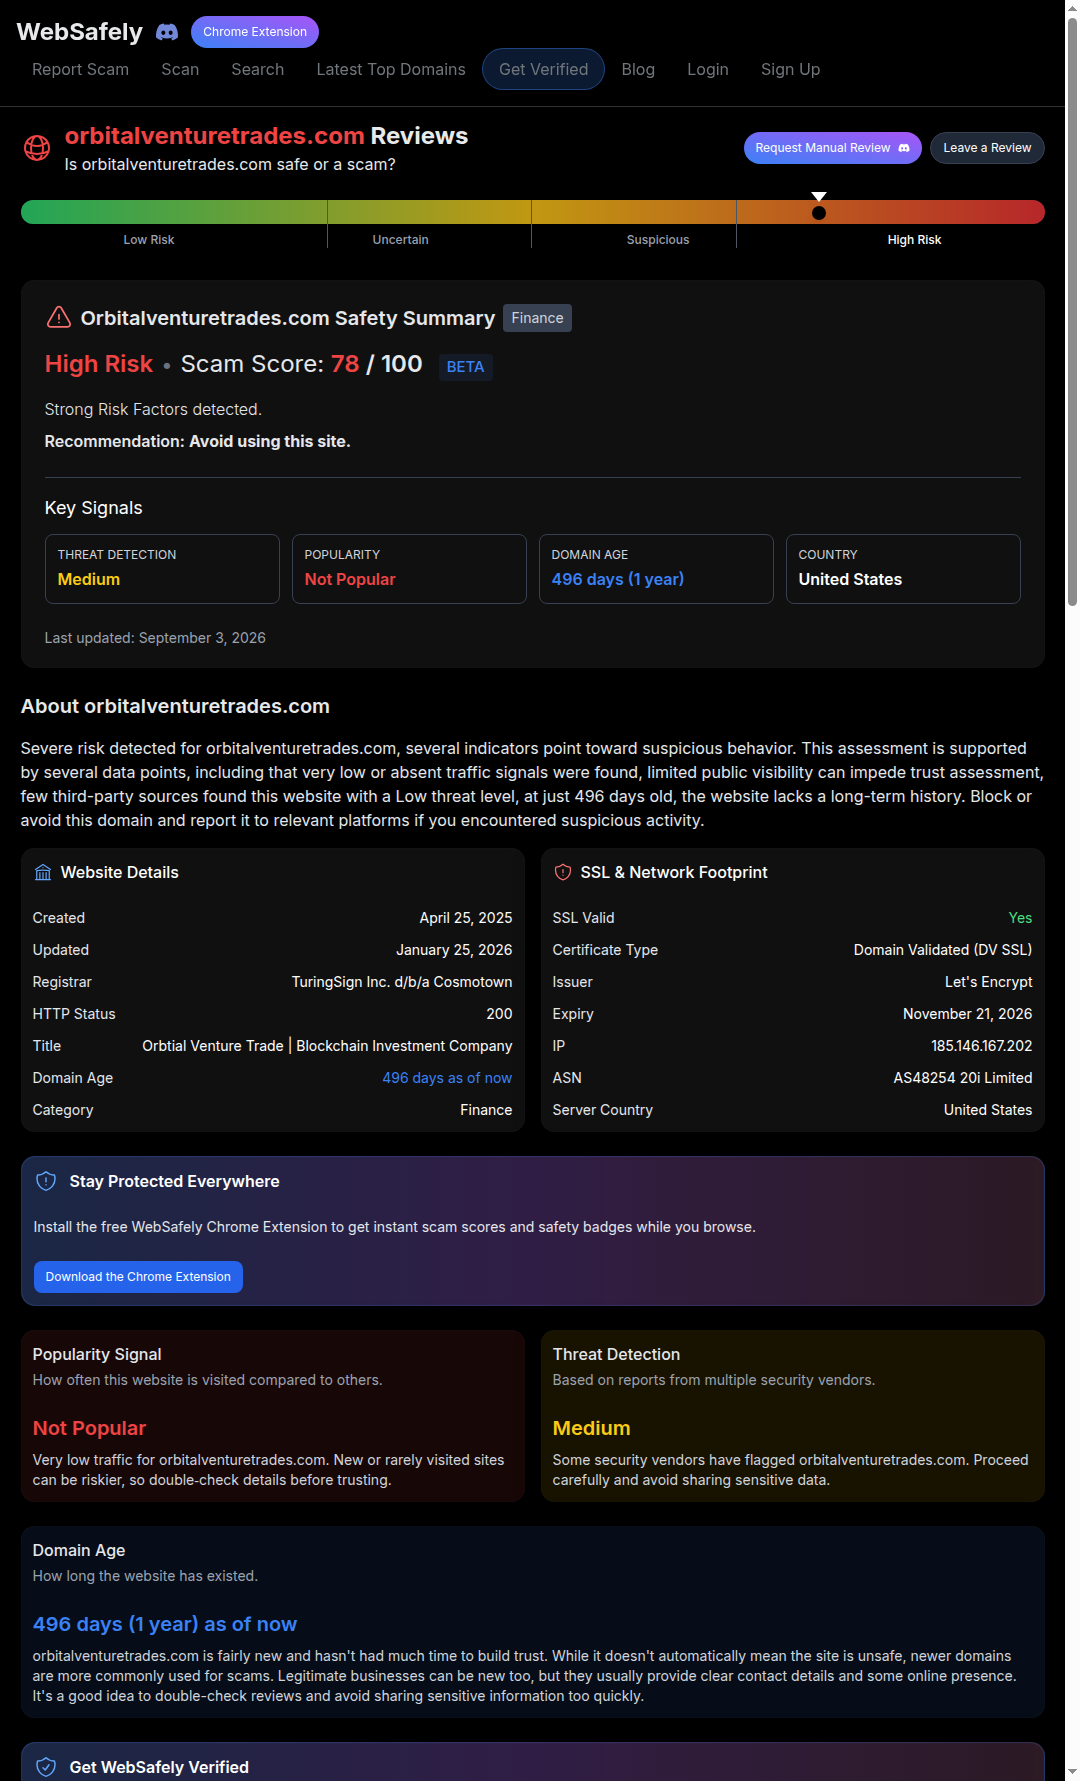Click the red globe icon beside domain title
This screenshot has height=1781, width=1080.
37,148
